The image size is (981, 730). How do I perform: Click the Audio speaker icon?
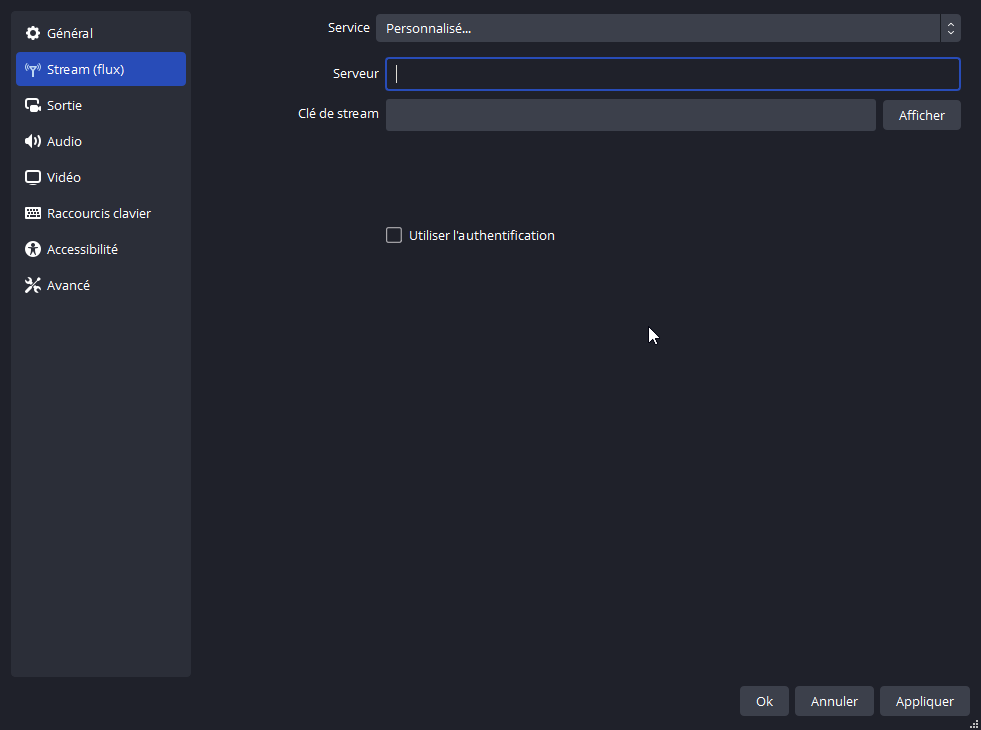(33, 142)
